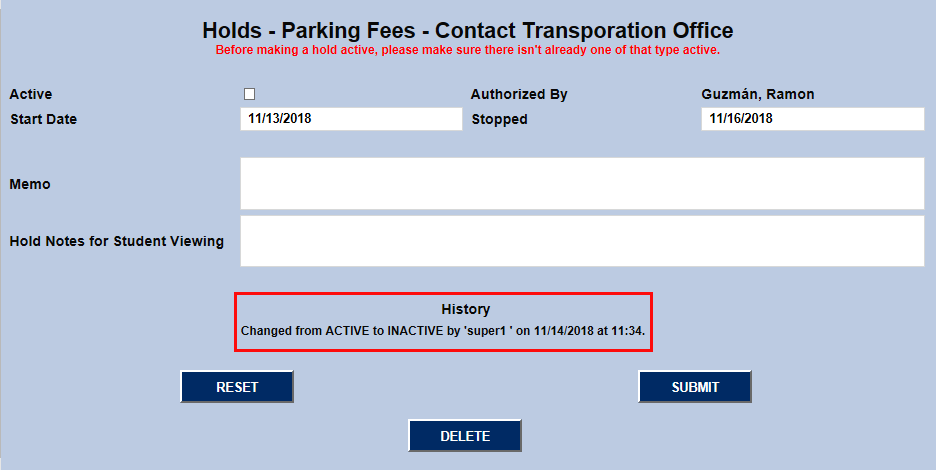The image size is (936, 470).
Task: Click the Start Date input field
Action: coord(351,119)
